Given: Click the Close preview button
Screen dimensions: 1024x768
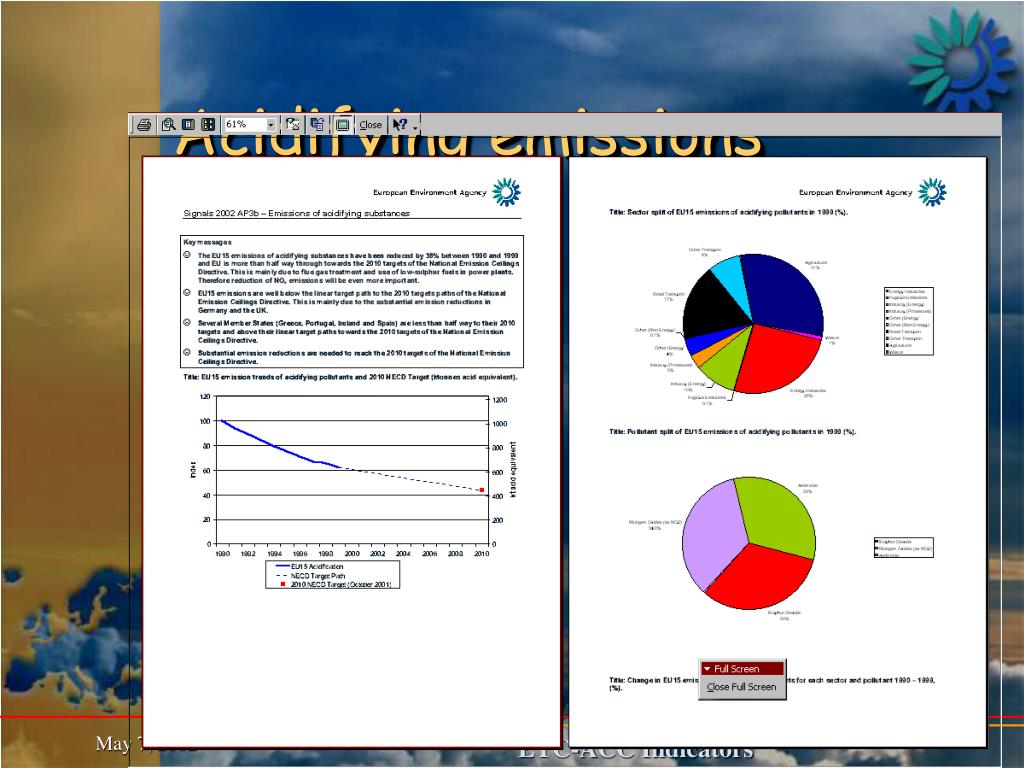Looking at the screenshot, I should [370, 124].
